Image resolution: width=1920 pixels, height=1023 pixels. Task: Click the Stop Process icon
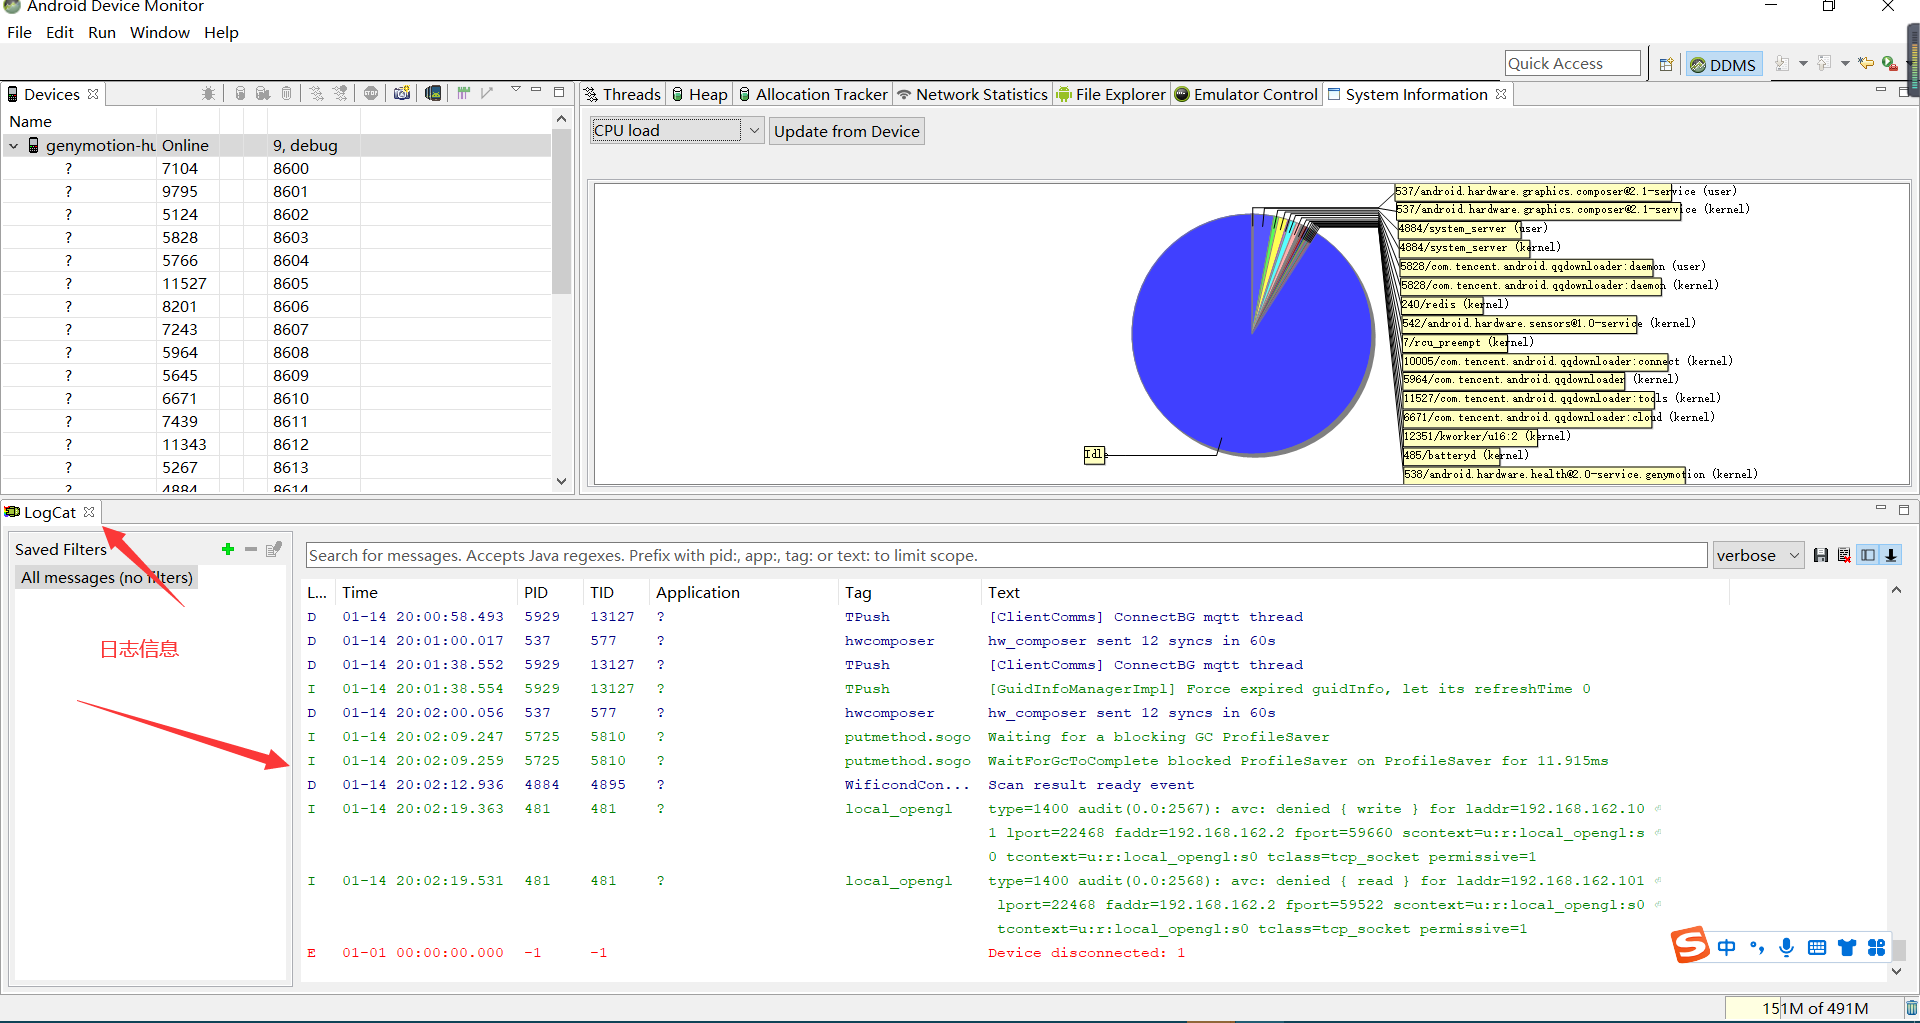[371, 93]
